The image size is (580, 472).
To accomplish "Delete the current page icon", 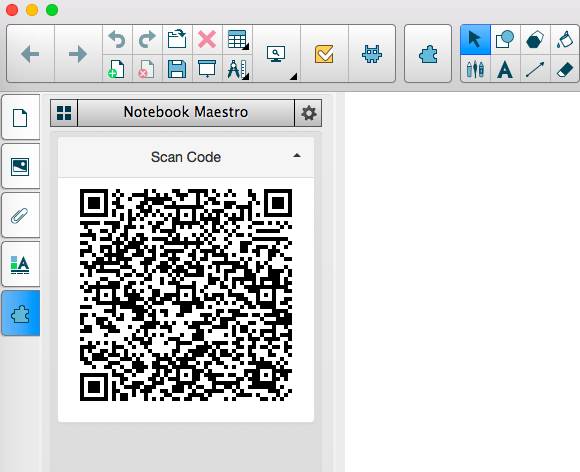I will [146, 69].
